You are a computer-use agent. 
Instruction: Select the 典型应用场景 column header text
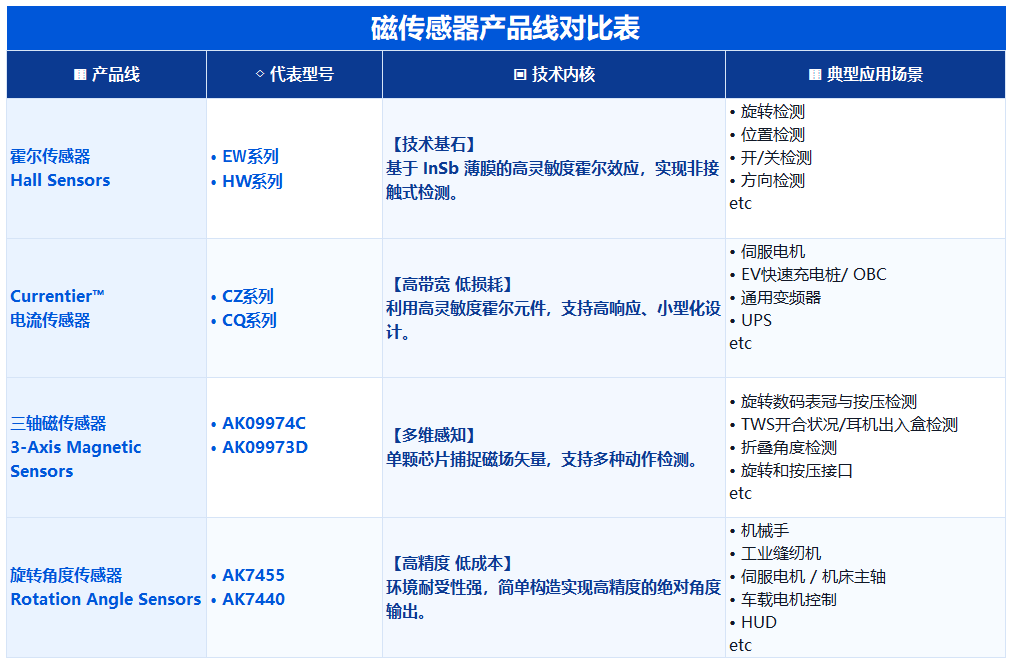click(x=875, y=75)
